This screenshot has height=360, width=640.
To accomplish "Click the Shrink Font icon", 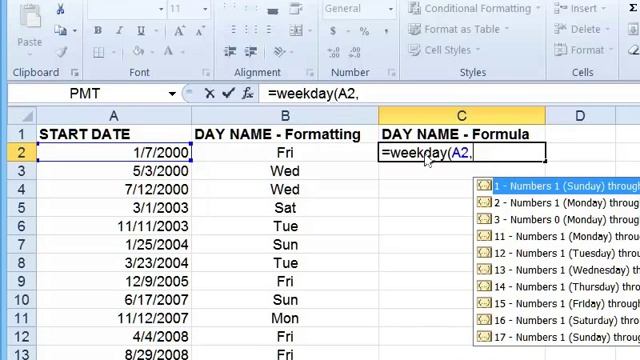I will [x=200, y=31].
